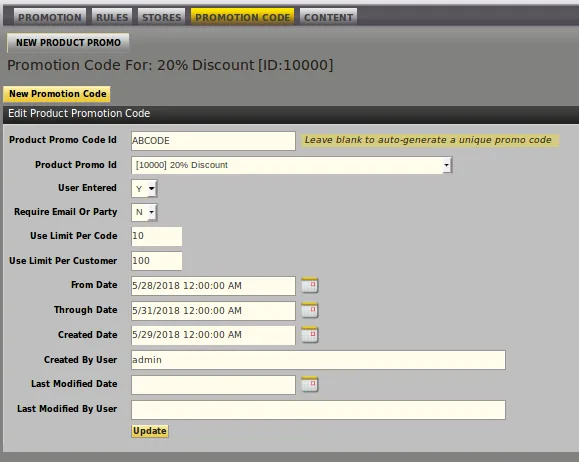
Task: Go to the Content tab
Action: pos(328,17)
